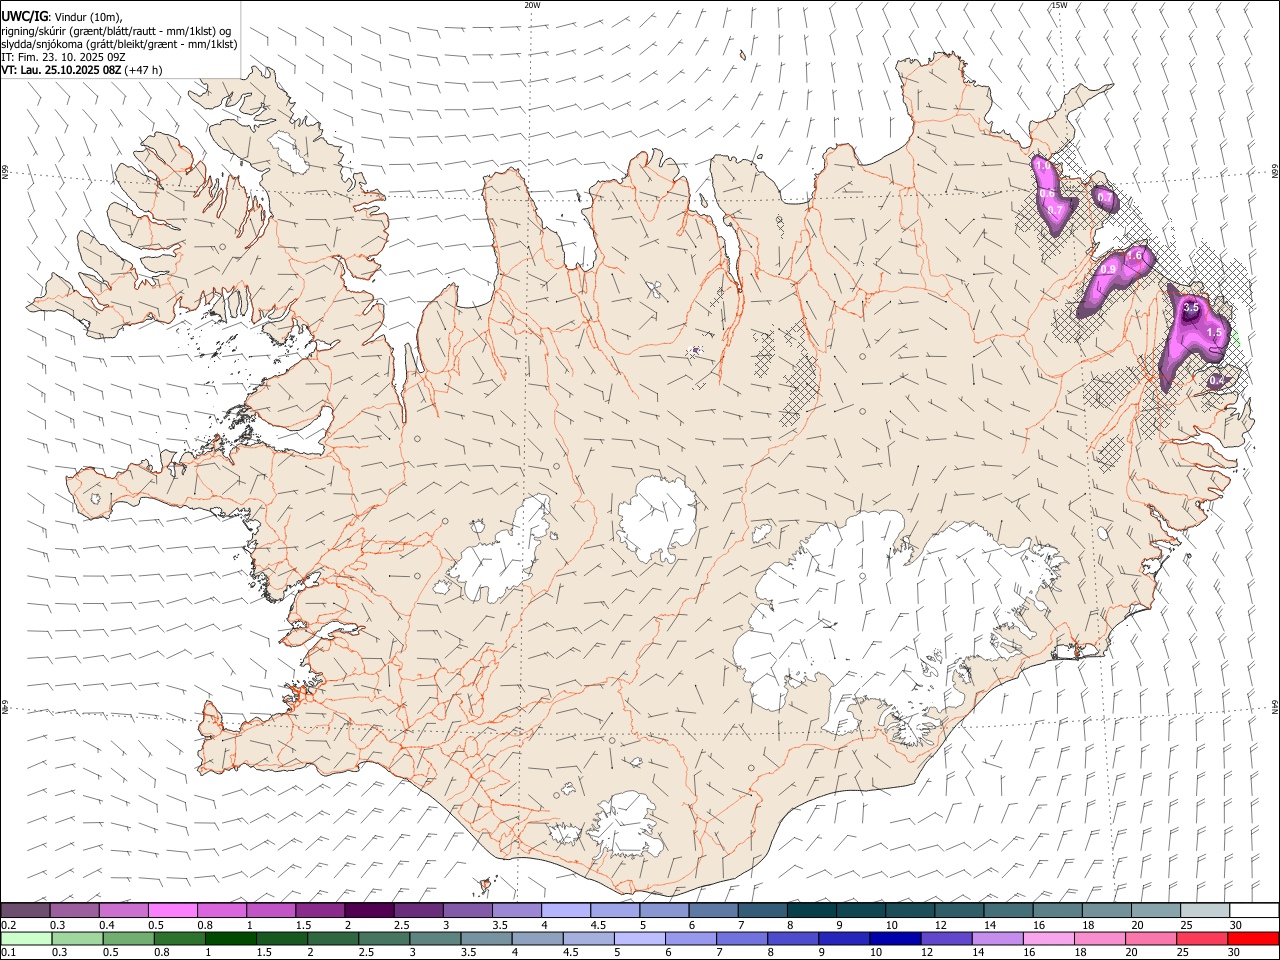The width and height of the screenshot is (1280, 960).
Task: Click the VT: Lau. 25.10.2025 08Z (+47 h) line
Action: 82,70
